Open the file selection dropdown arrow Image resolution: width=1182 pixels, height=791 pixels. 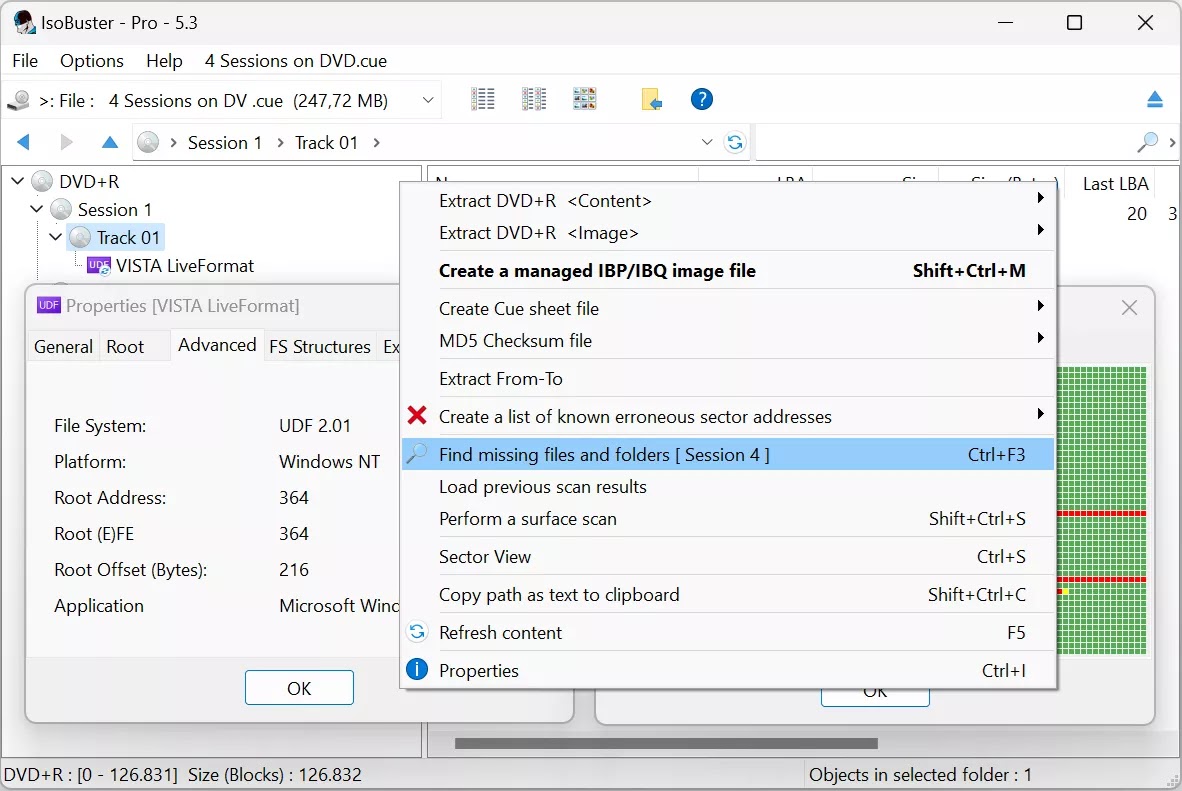[427, 99]
